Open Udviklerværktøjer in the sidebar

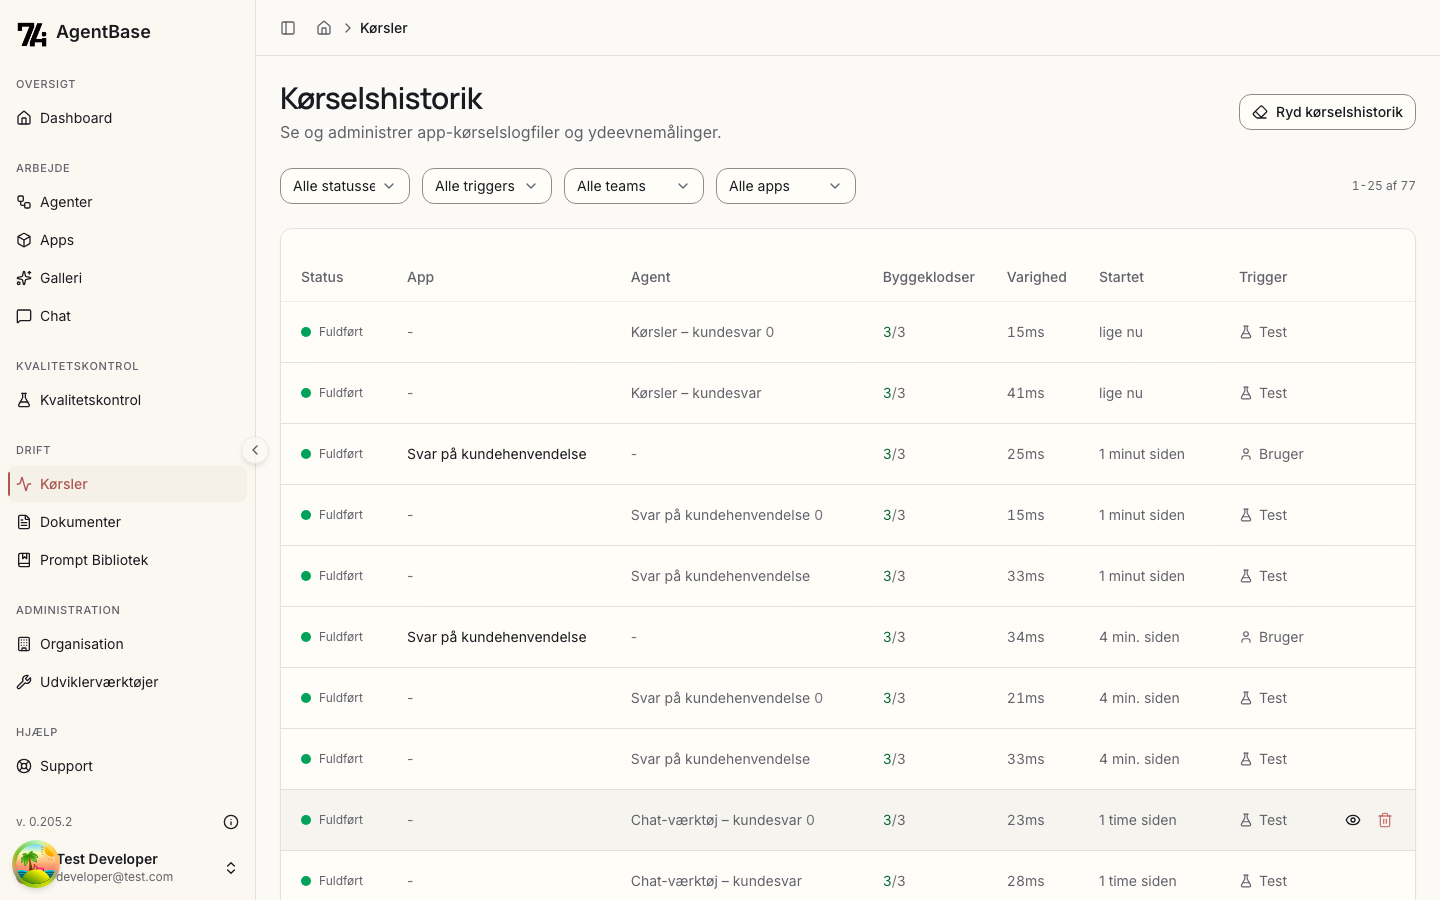tap(127, 682)
